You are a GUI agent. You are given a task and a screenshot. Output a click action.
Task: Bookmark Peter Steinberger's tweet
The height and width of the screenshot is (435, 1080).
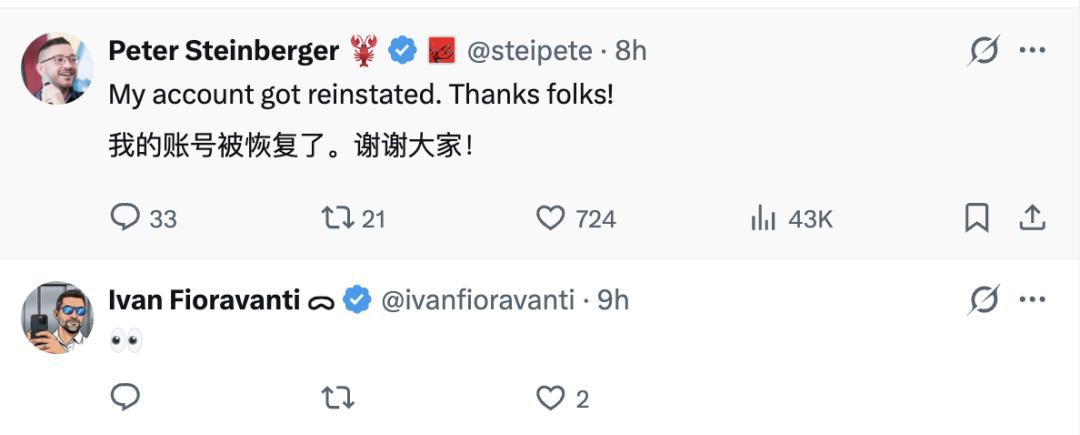pos(976,218)
